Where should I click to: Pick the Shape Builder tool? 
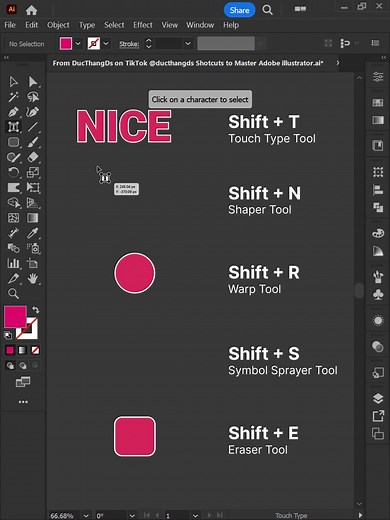point(13,203)
